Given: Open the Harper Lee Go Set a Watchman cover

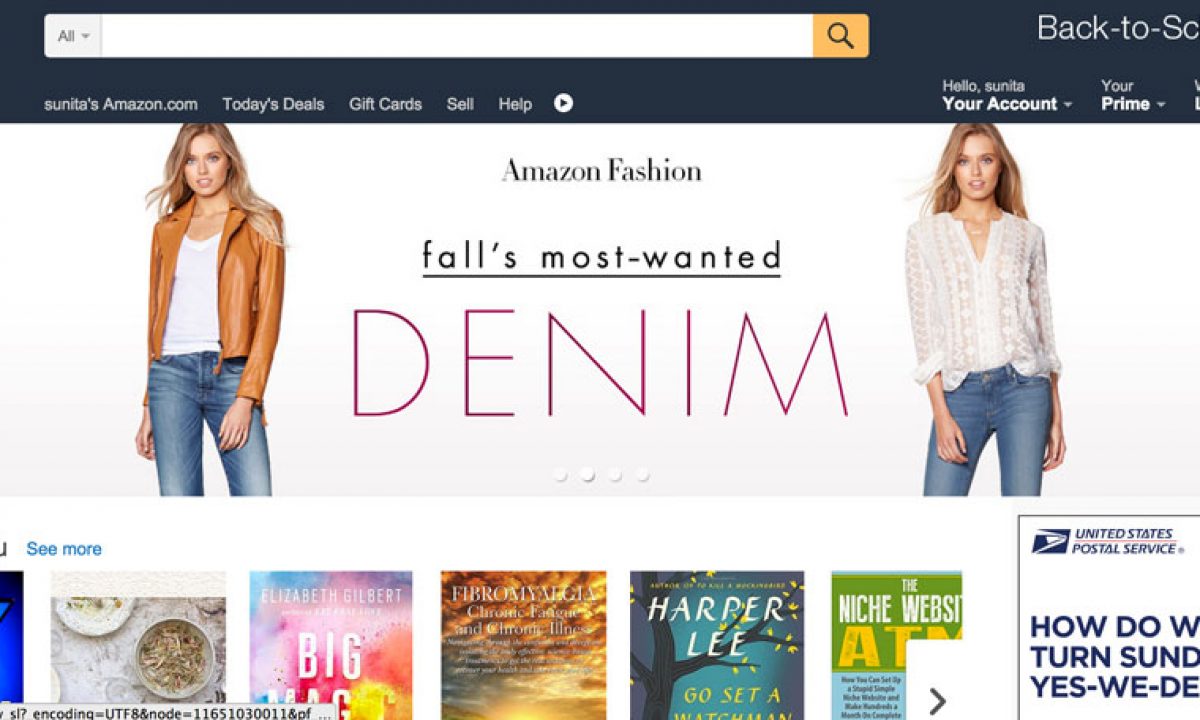Looking at the screenshot, I should tap(717, 645).
